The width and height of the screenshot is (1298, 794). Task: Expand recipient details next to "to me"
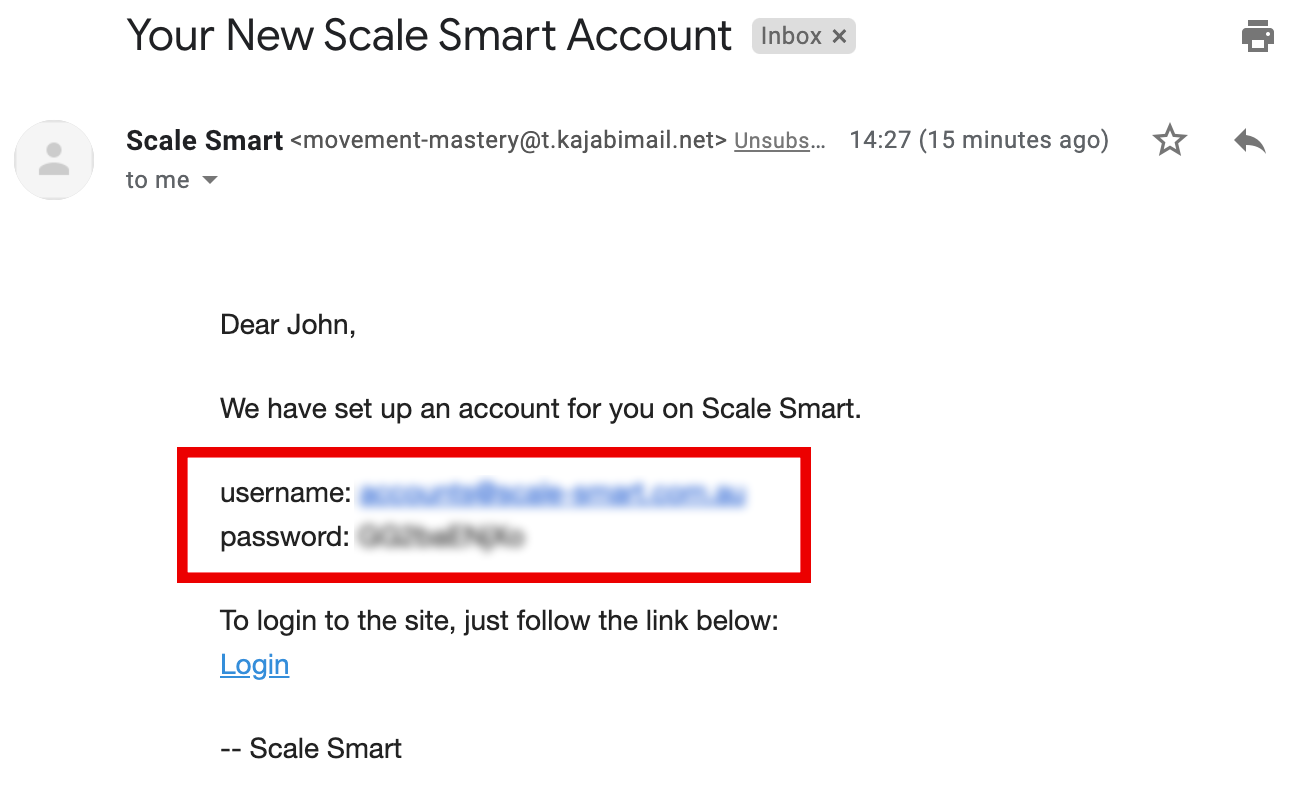pos(210,181)
